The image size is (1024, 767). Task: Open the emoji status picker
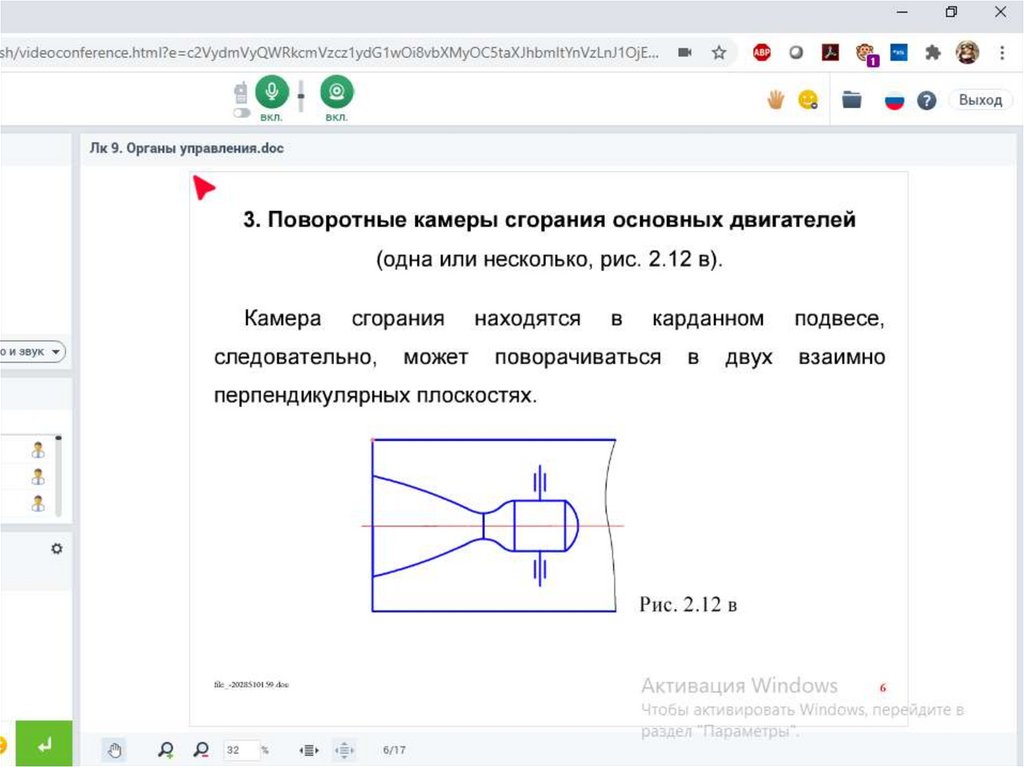pos(808,99)
